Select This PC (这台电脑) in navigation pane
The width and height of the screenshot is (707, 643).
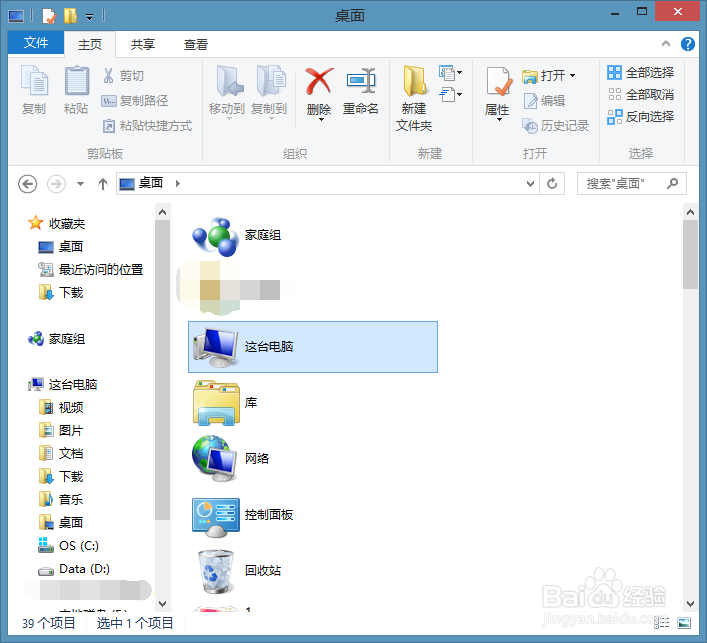point(63,385)
